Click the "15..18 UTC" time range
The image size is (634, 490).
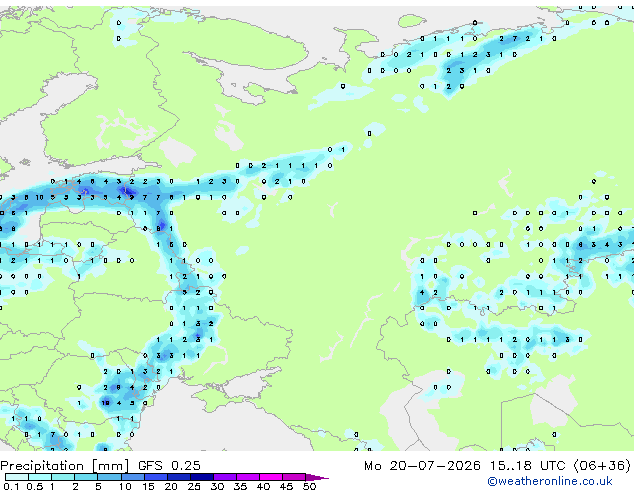click(527, 465)
